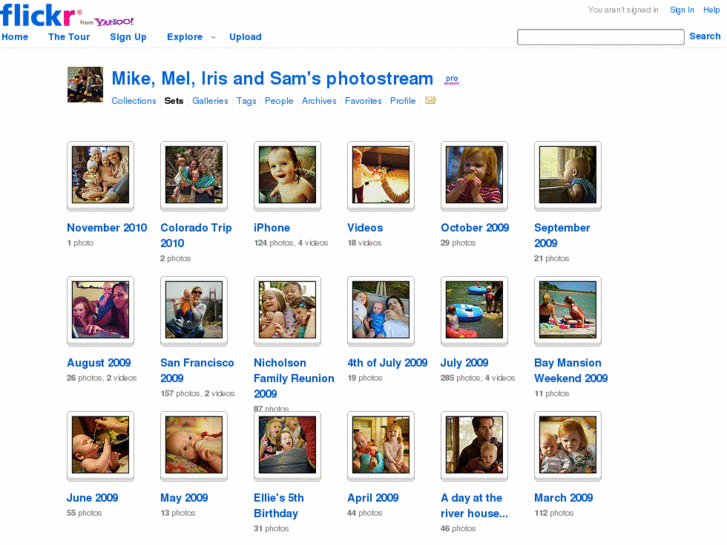
Task: Open the iPhone set thumbnail
Action: (x=287, y=175)
